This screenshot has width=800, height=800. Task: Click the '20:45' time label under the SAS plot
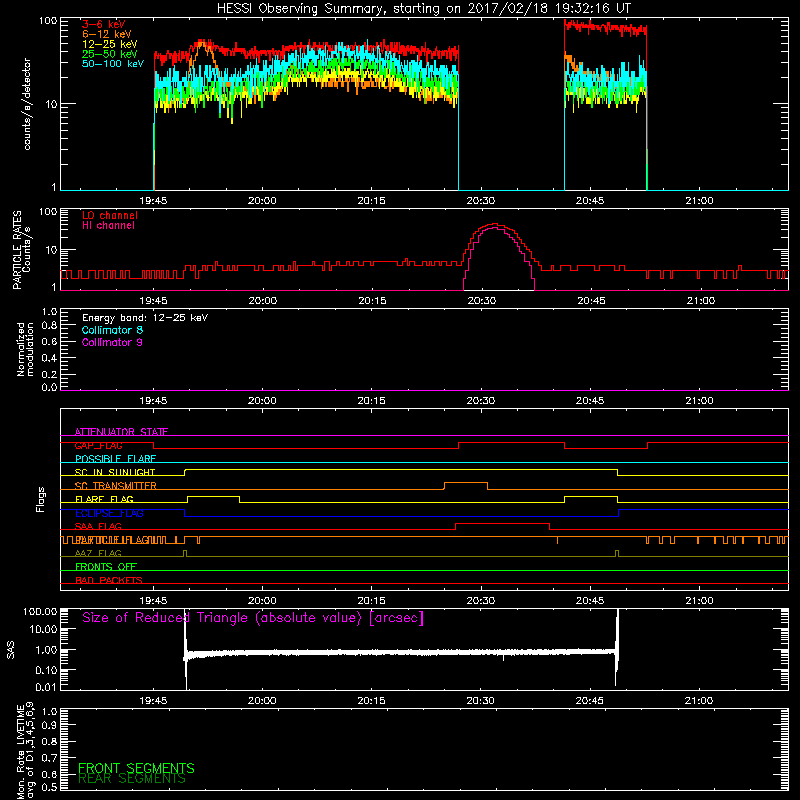click(x=590, y=701)
